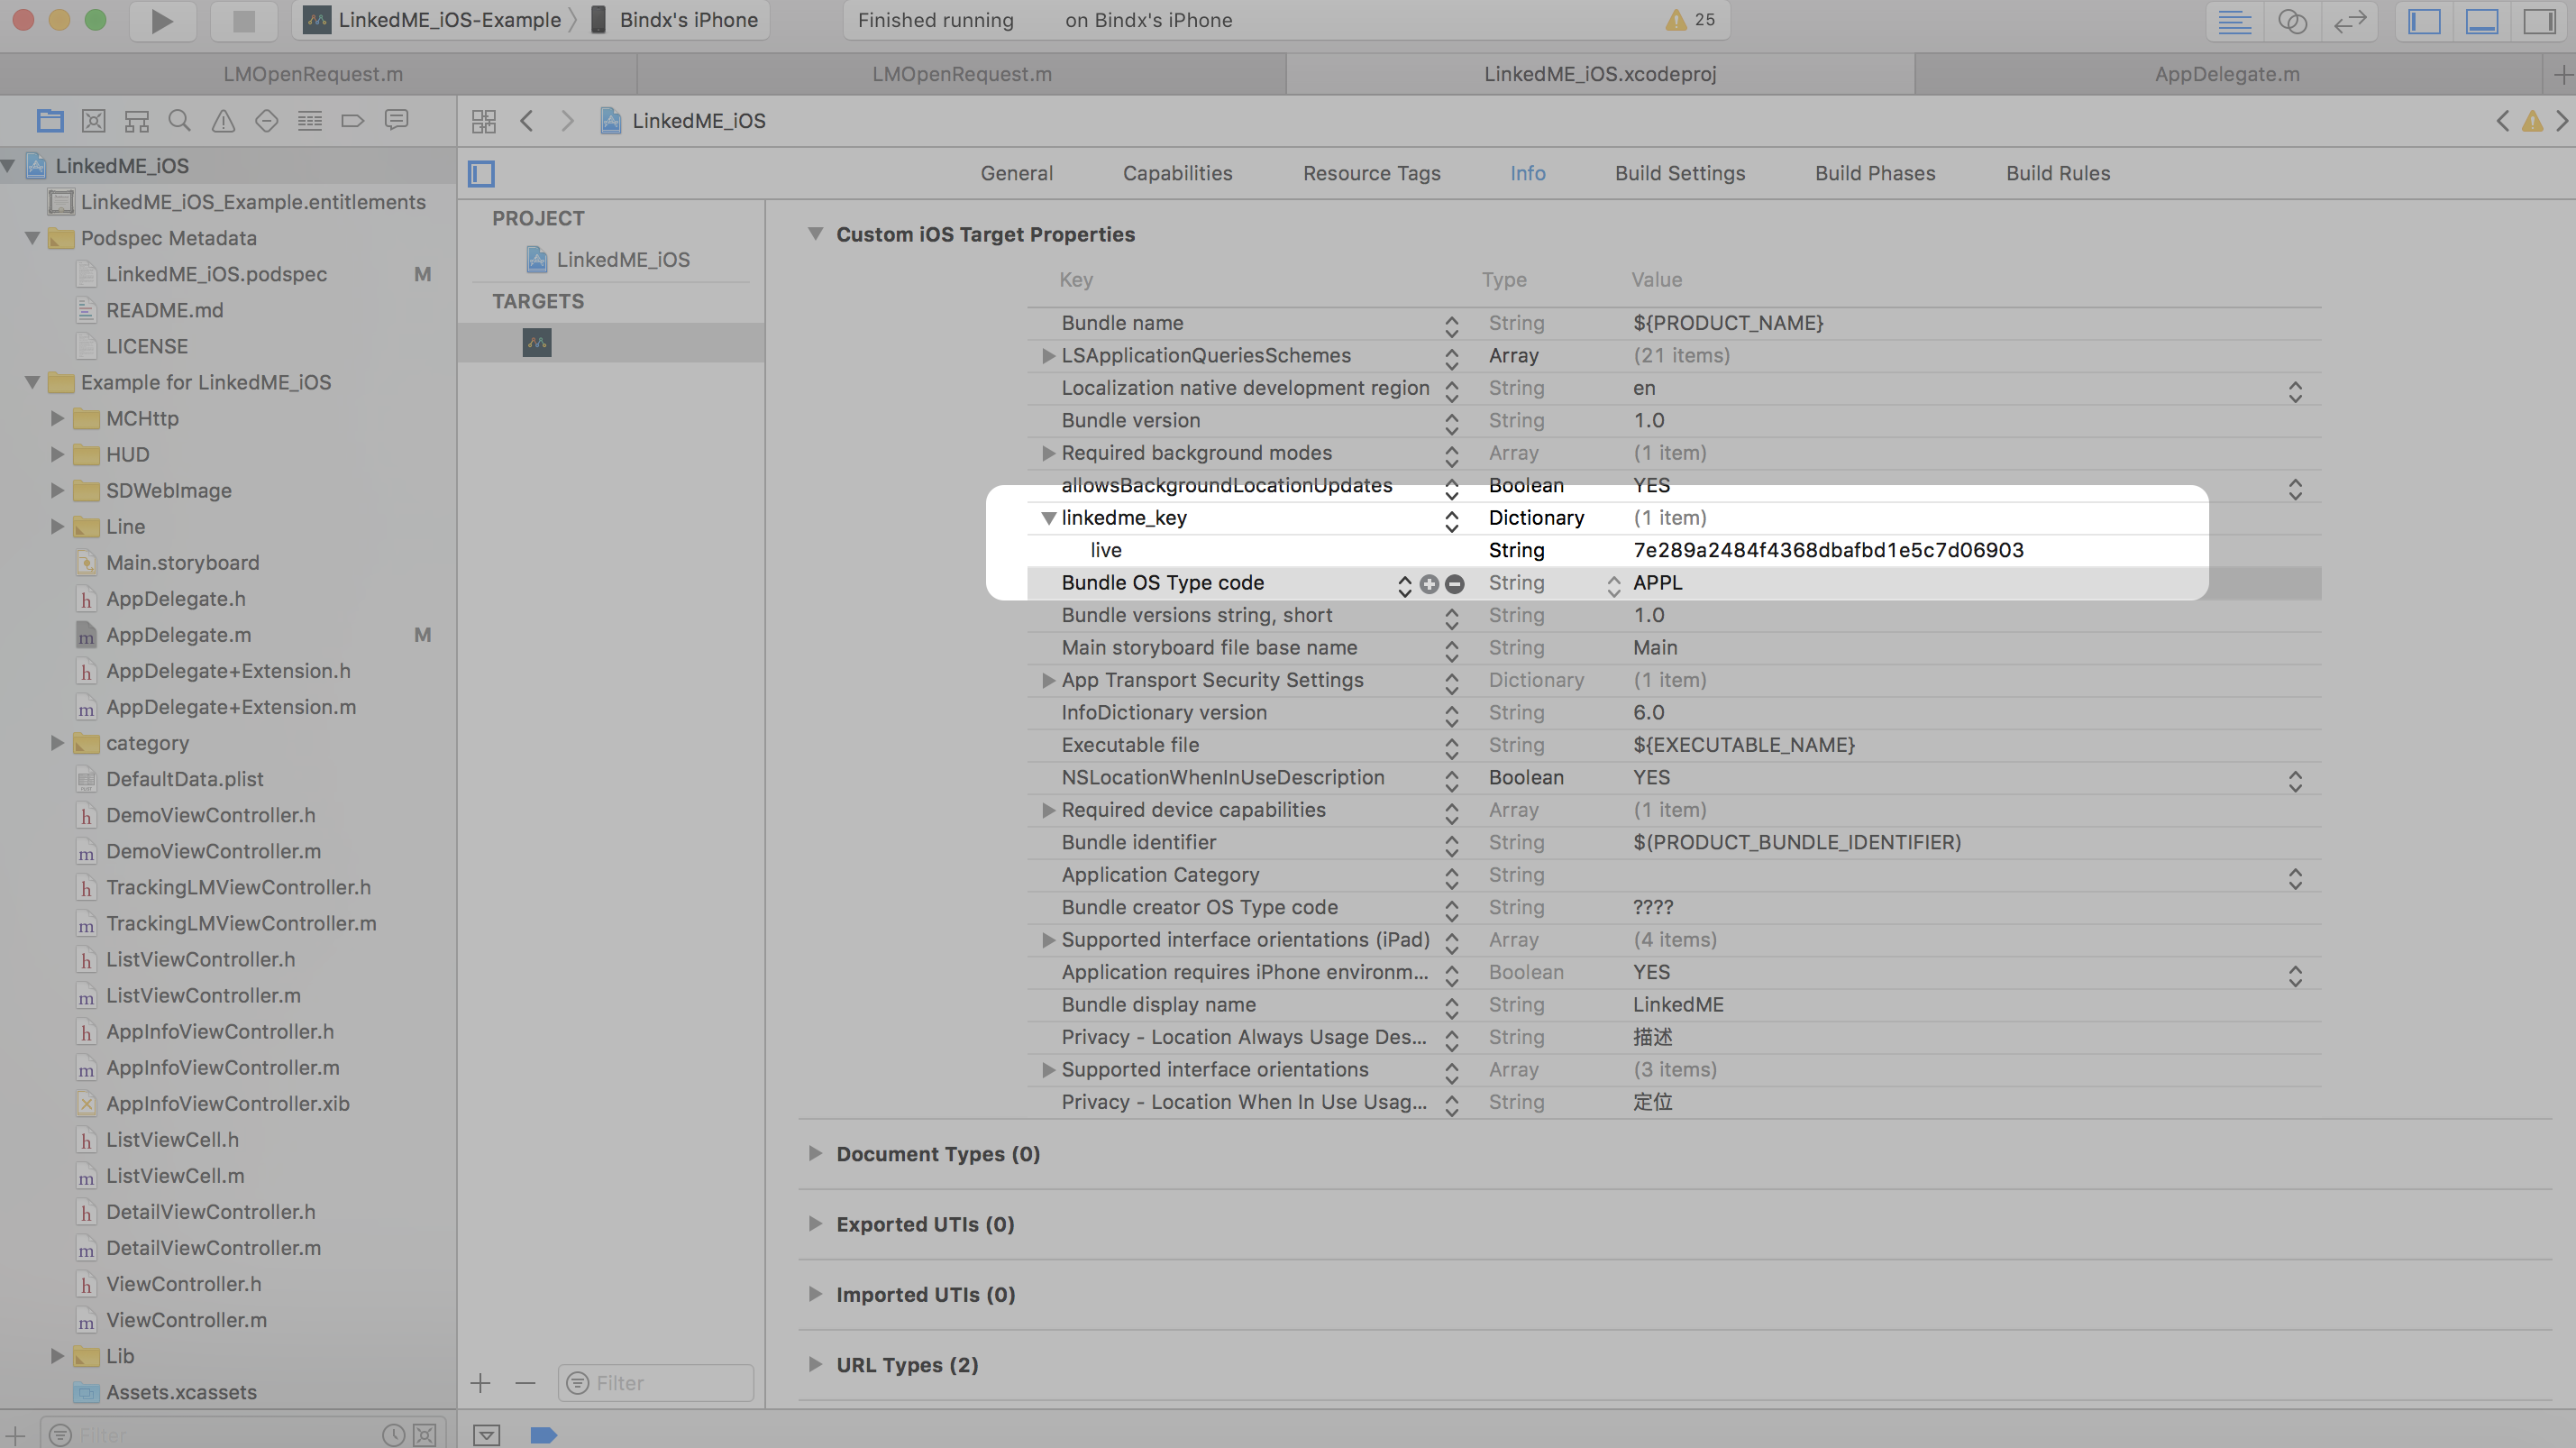Expand the Document Types section

tap(816, 1153)
